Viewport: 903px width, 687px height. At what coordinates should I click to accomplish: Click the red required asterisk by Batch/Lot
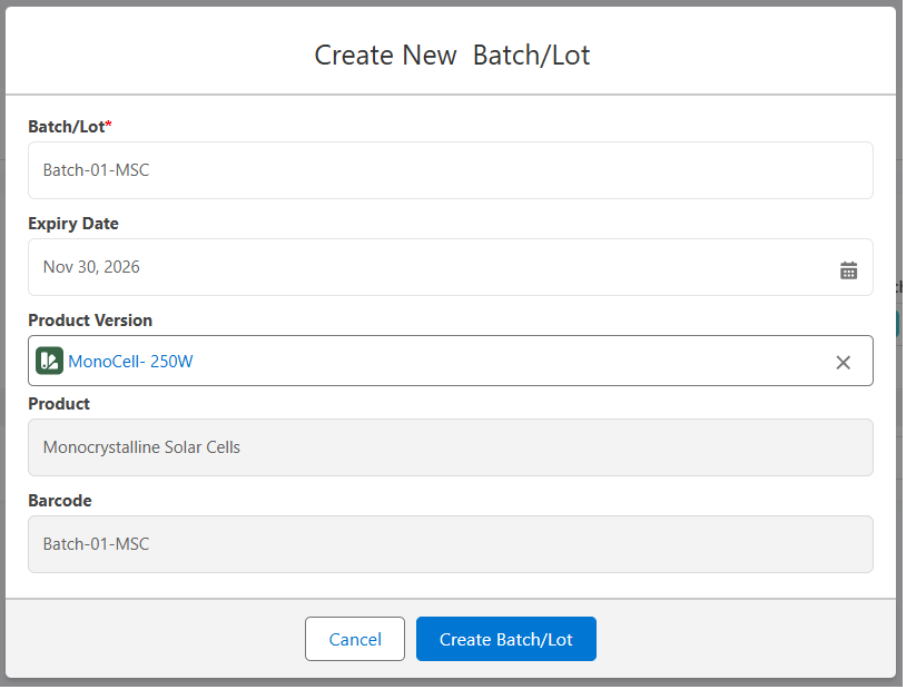pos(109,126)
